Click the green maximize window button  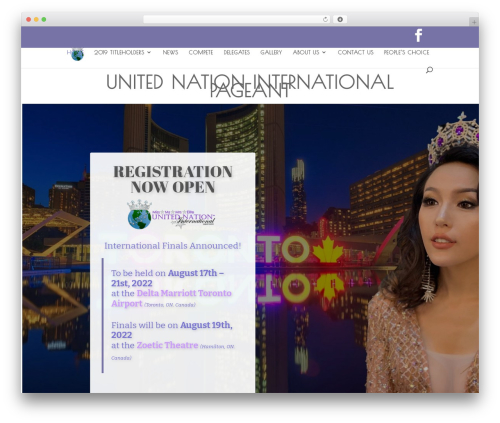click(44, 20)
